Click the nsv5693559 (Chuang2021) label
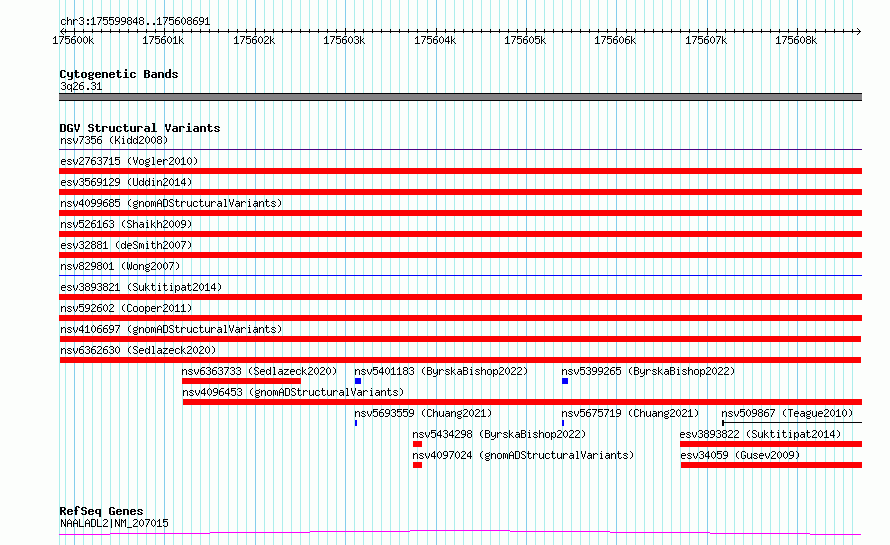This screenshot has width=890, height=545. (423, 413)
